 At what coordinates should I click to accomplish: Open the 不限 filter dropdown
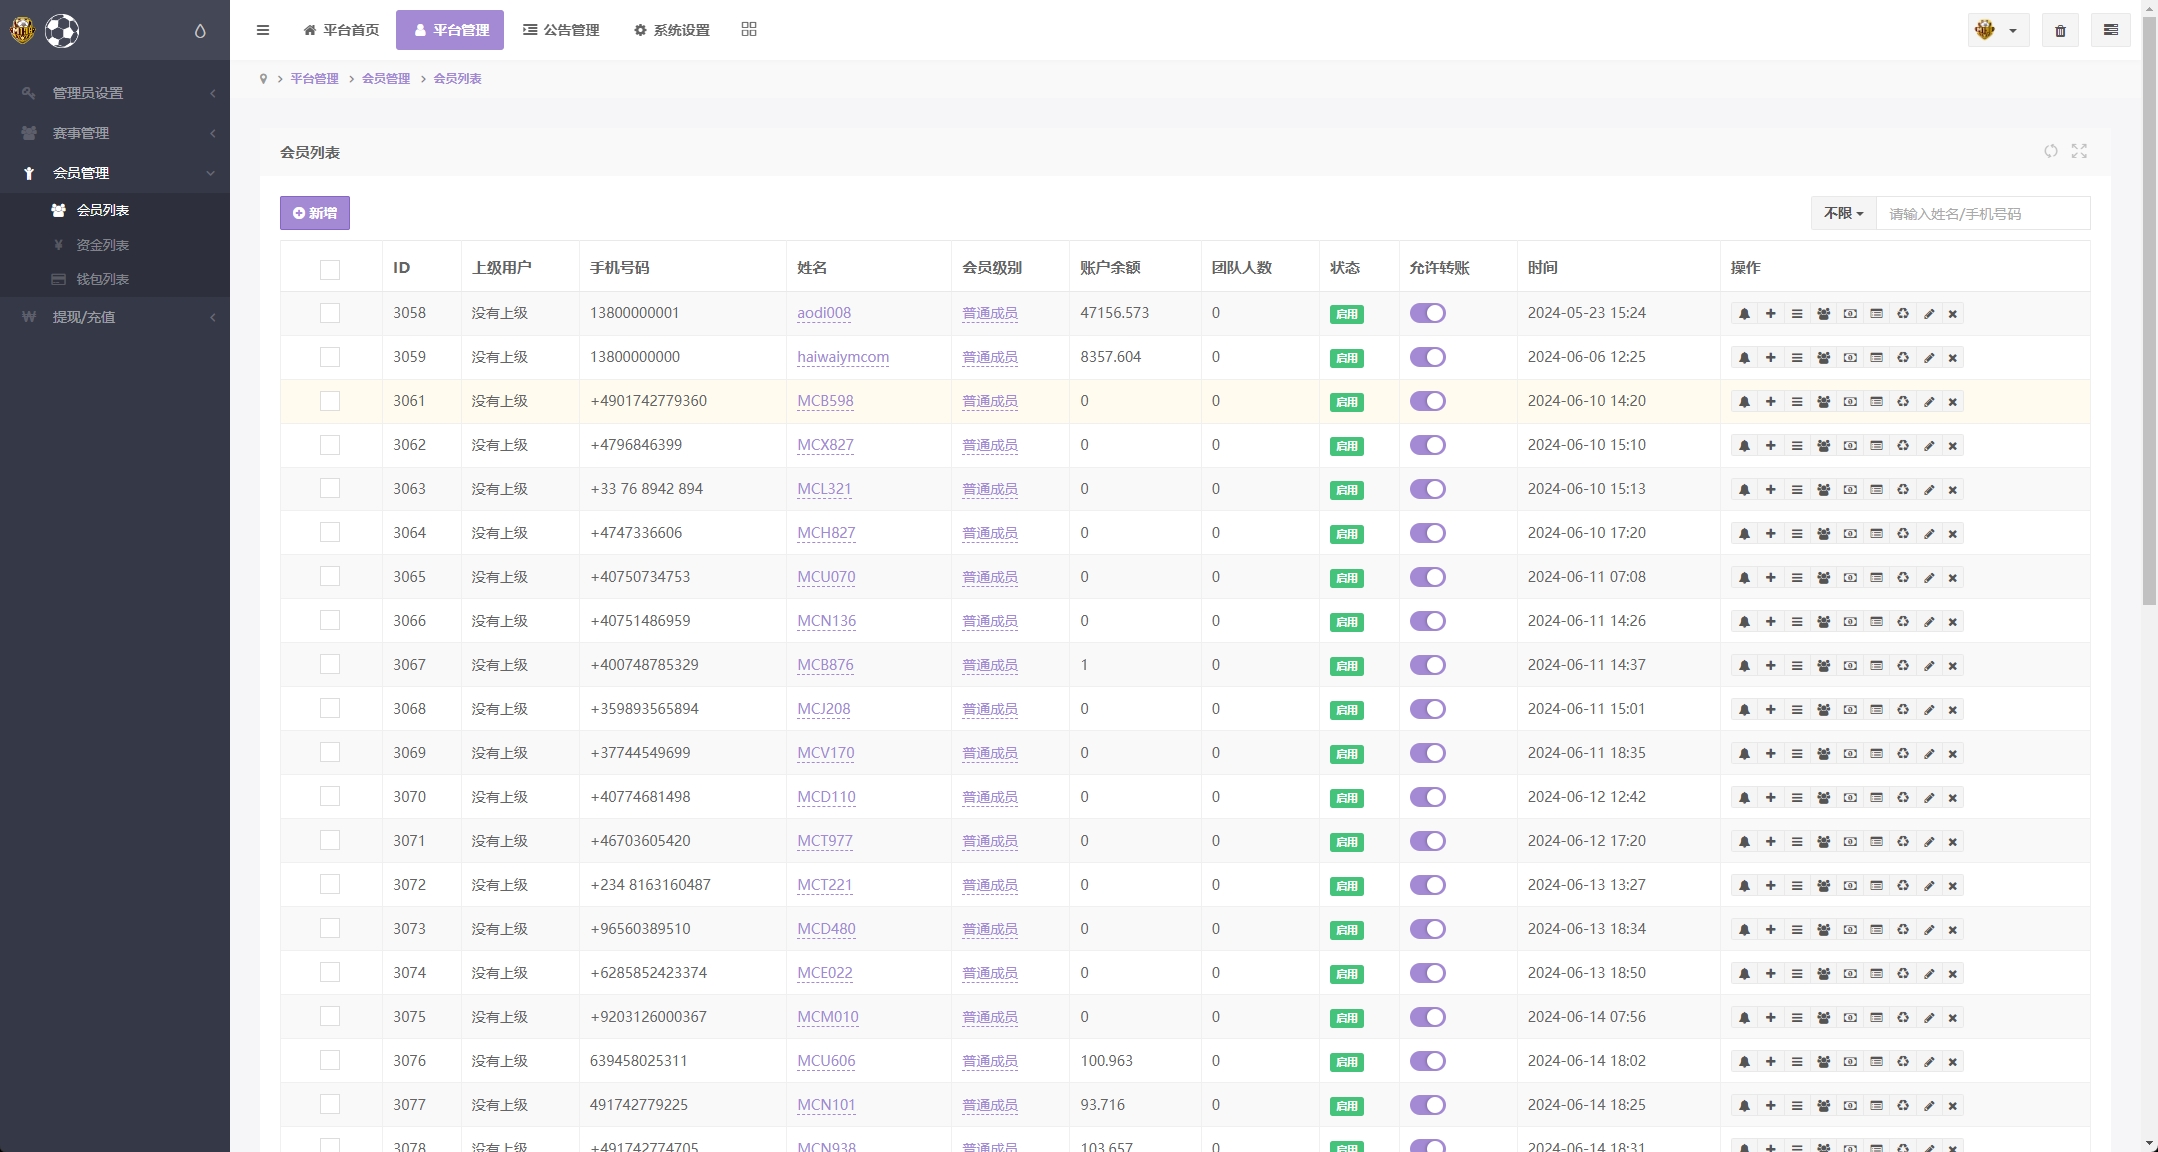[x=1842, y=213]
